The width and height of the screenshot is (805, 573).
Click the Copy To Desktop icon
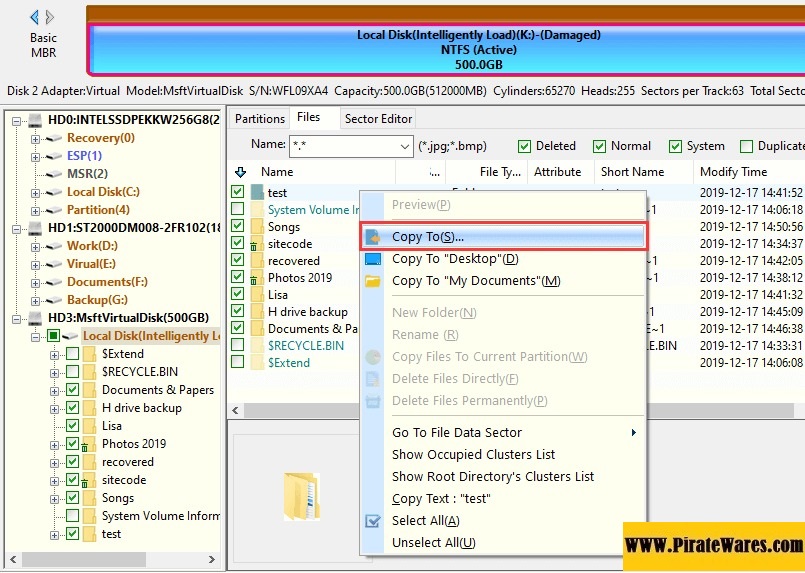pyautogui.click(x=373, y=259)
